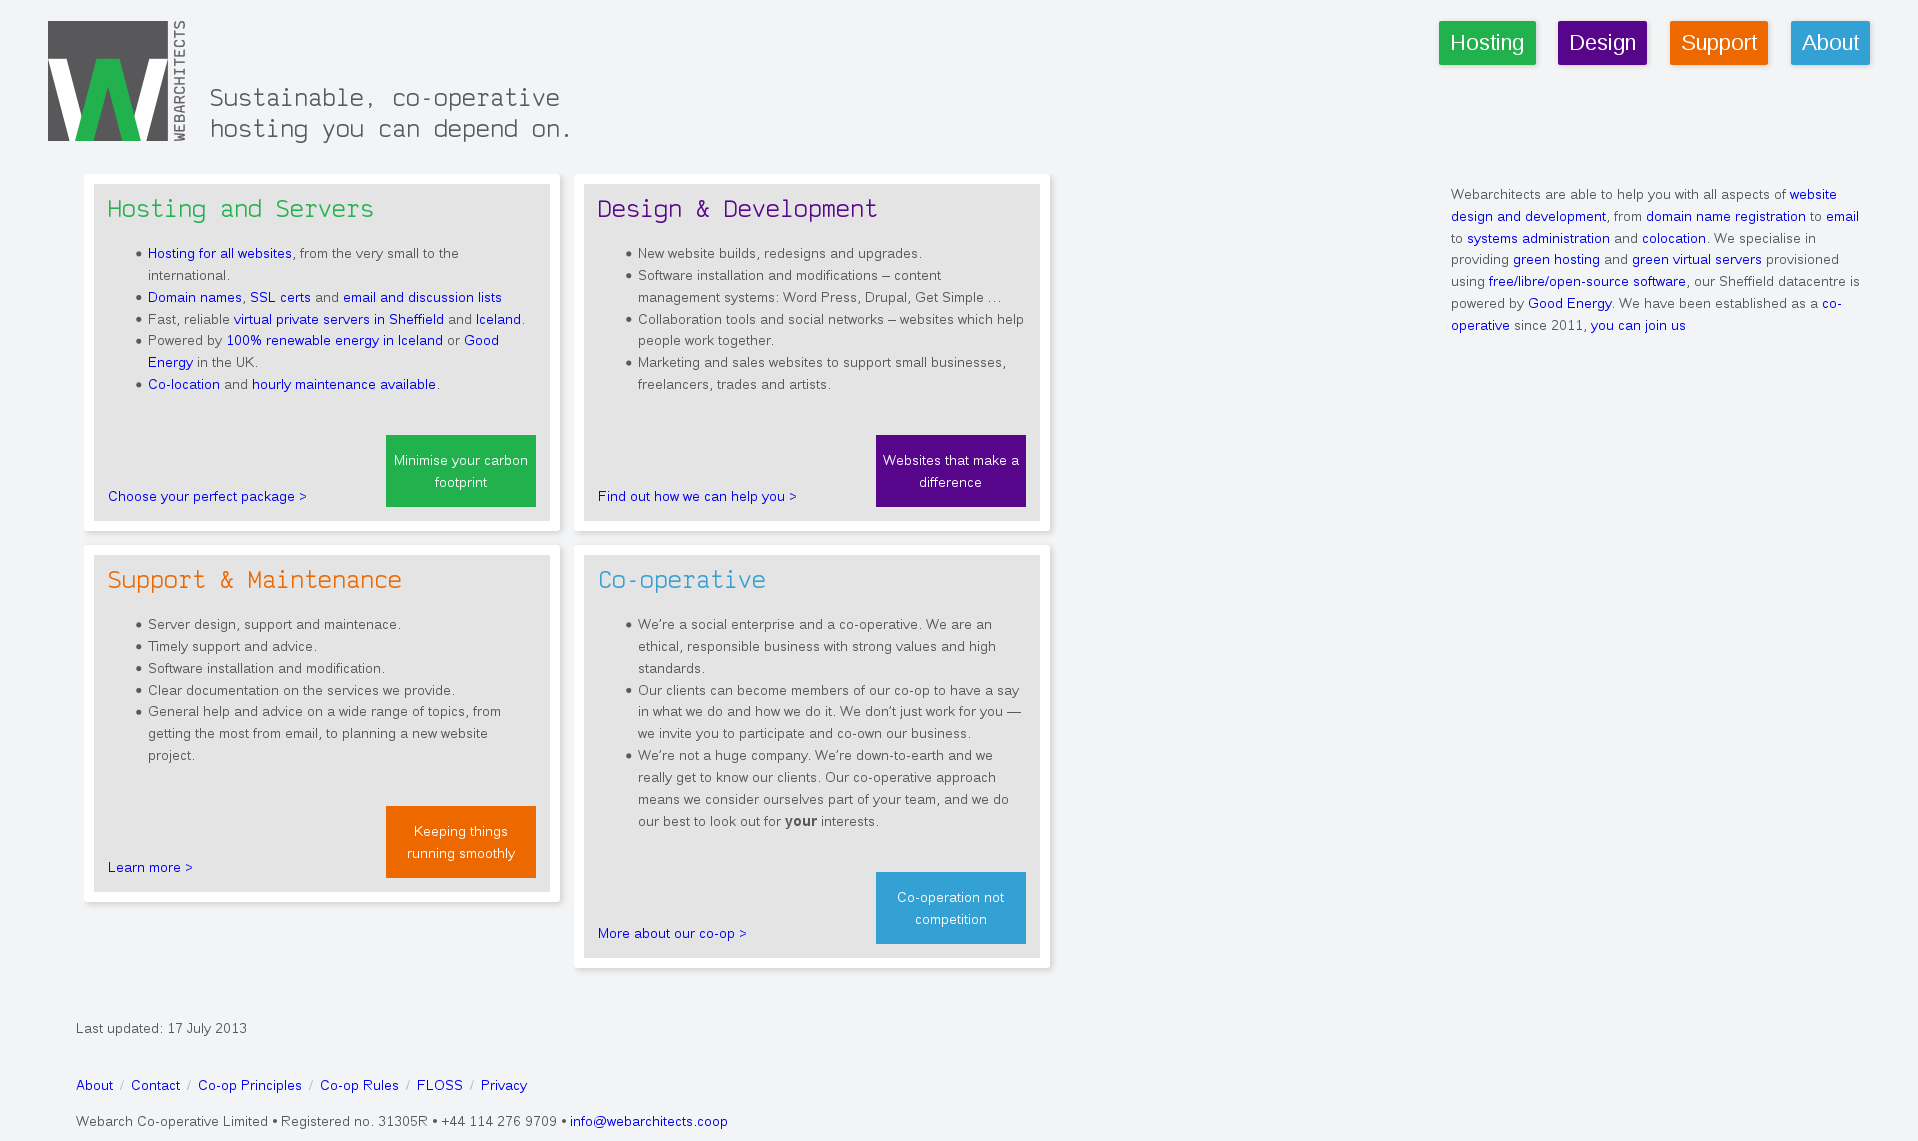1918x1141 pixels.
Task: Click the purple 'Websites that make a difference' box
Action: click(950, 471)
